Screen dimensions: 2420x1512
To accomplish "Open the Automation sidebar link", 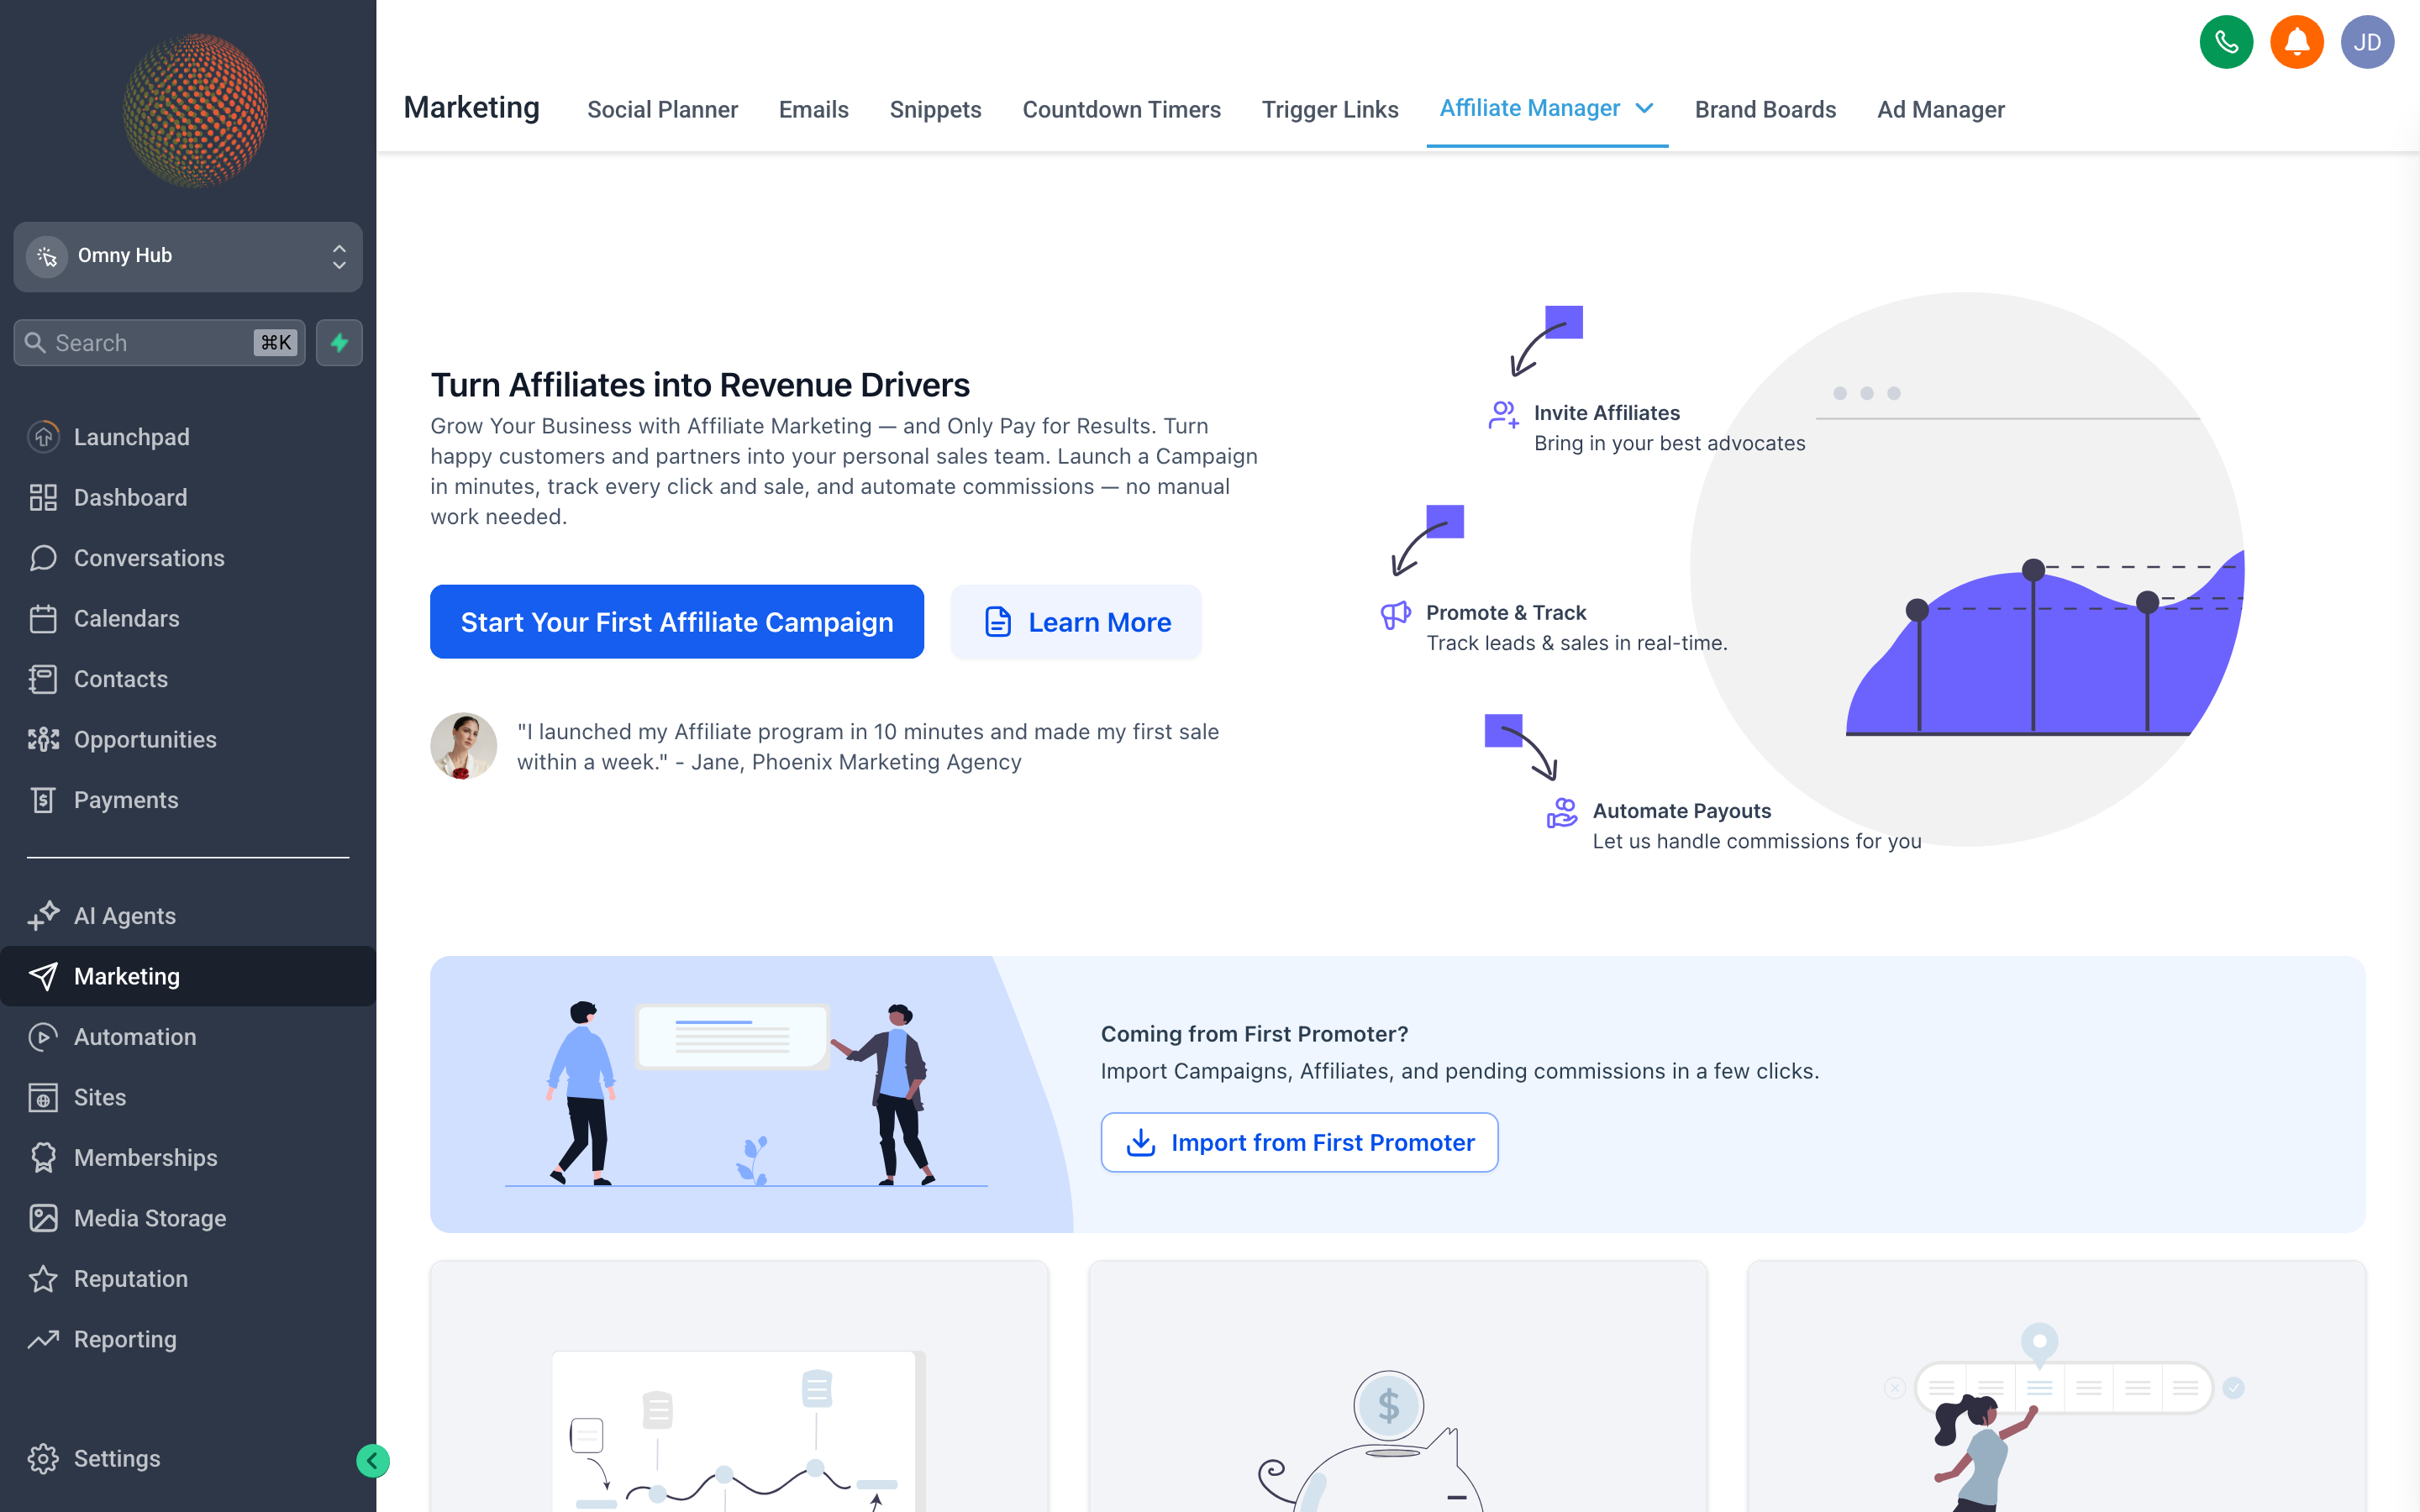I will (x=188, y=1037).
